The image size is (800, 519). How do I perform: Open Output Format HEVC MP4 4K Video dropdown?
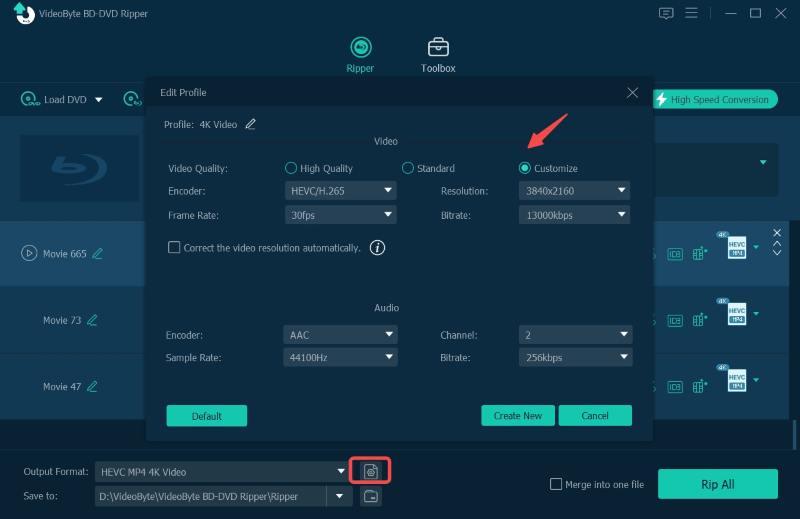click(222, 472)
